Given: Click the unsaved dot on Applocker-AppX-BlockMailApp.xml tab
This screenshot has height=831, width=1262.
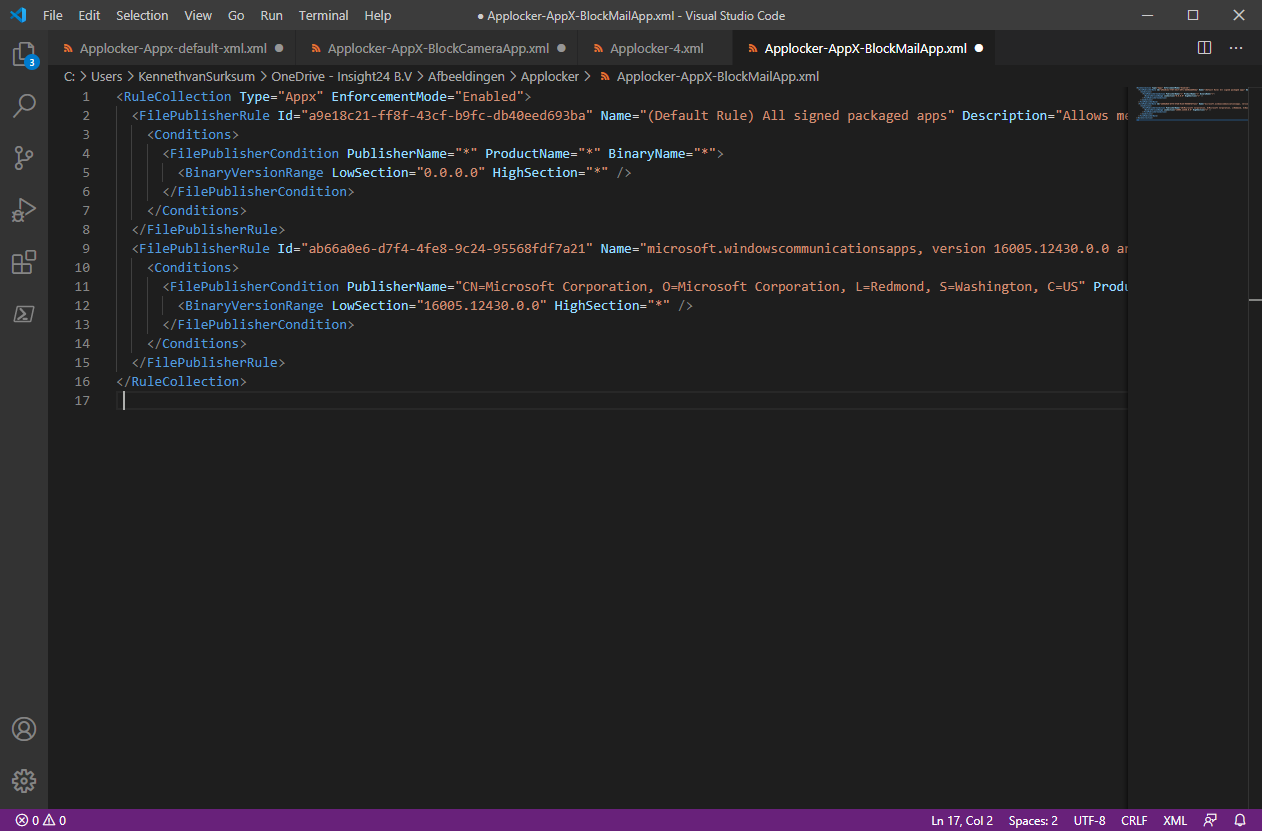Looking at the screenshot, I should (x=978, y=48).
